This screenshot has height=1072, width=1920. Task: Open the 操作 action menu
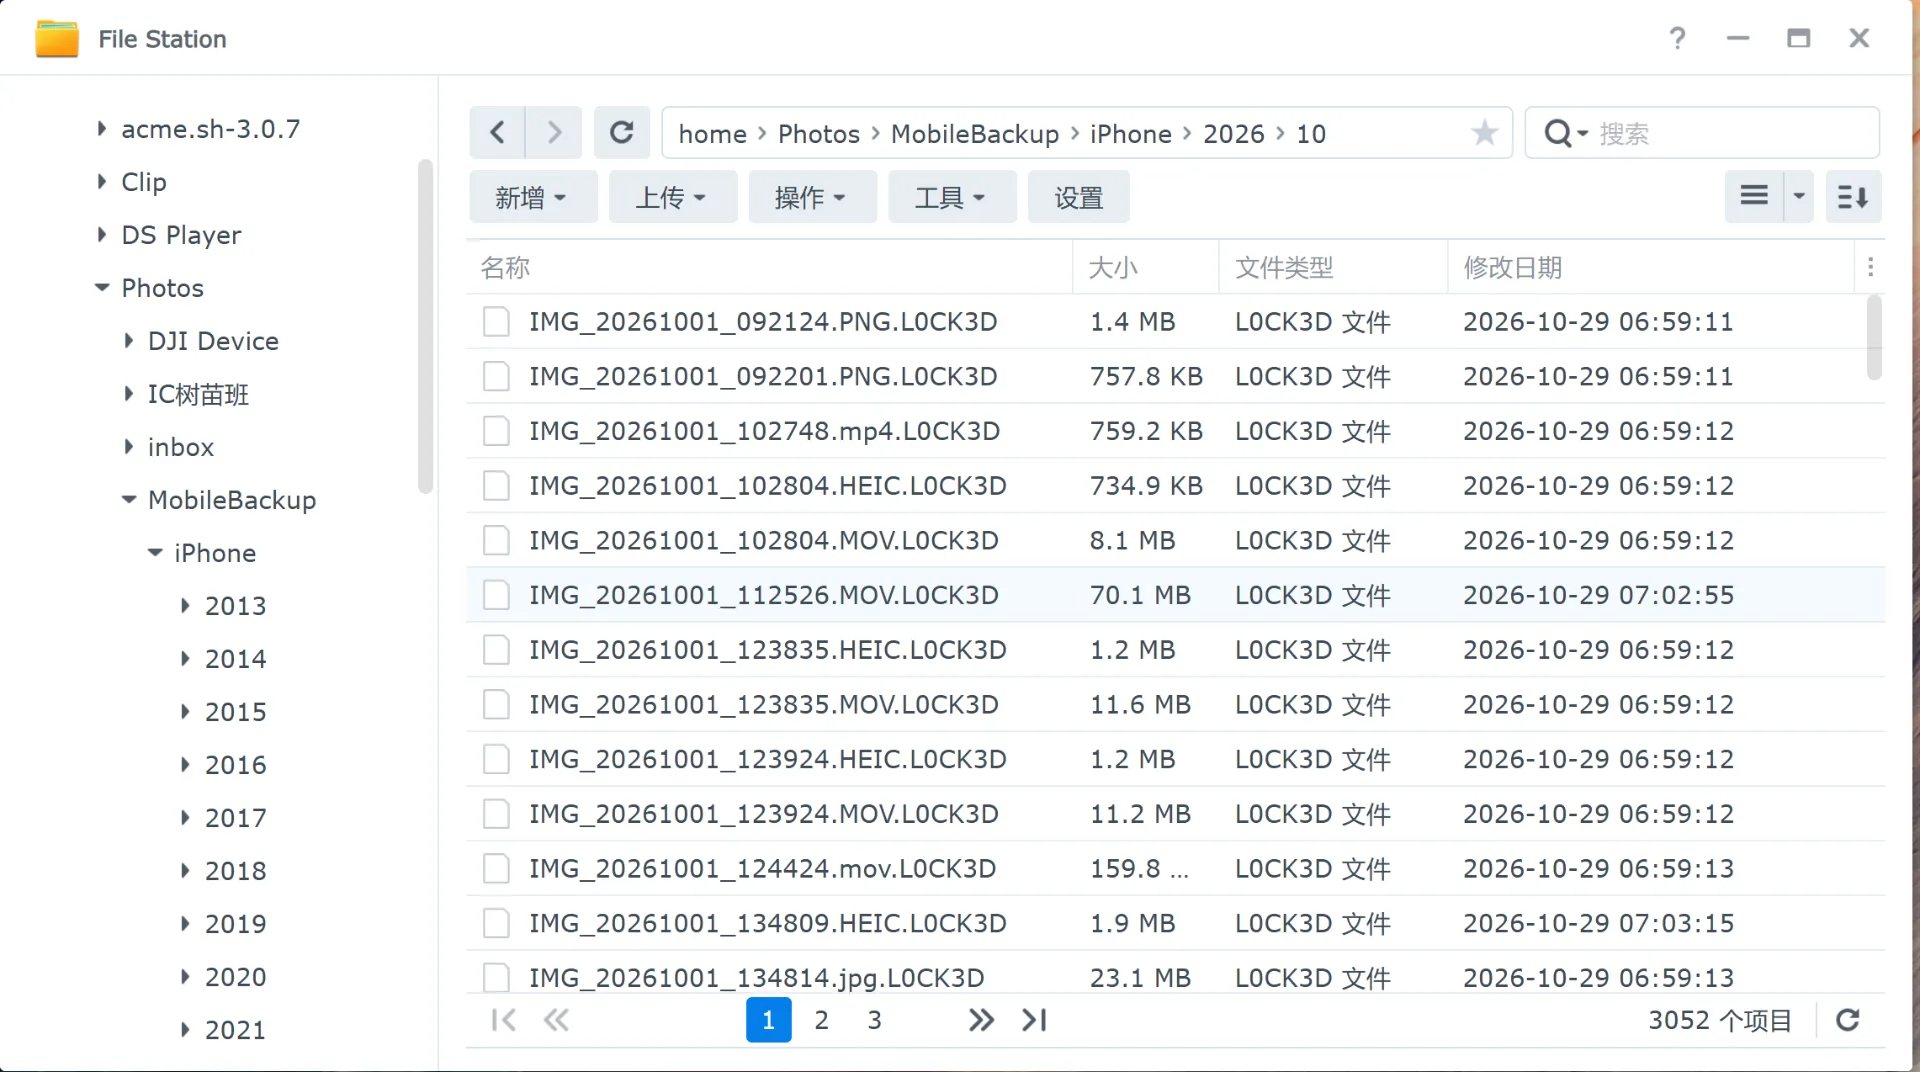812,197
